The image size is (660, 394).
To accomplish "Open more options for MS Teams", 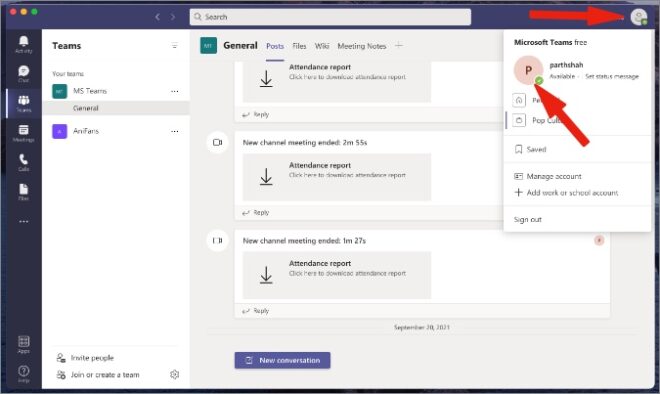I will 175,91.
